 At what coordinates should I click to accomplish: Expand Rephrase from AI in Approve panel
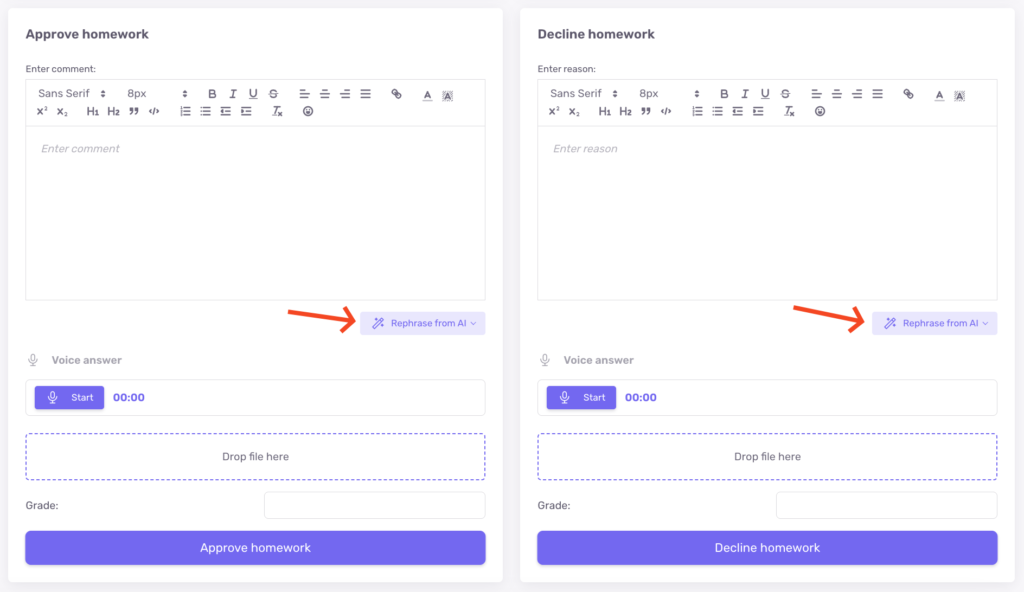coord(422,323)
